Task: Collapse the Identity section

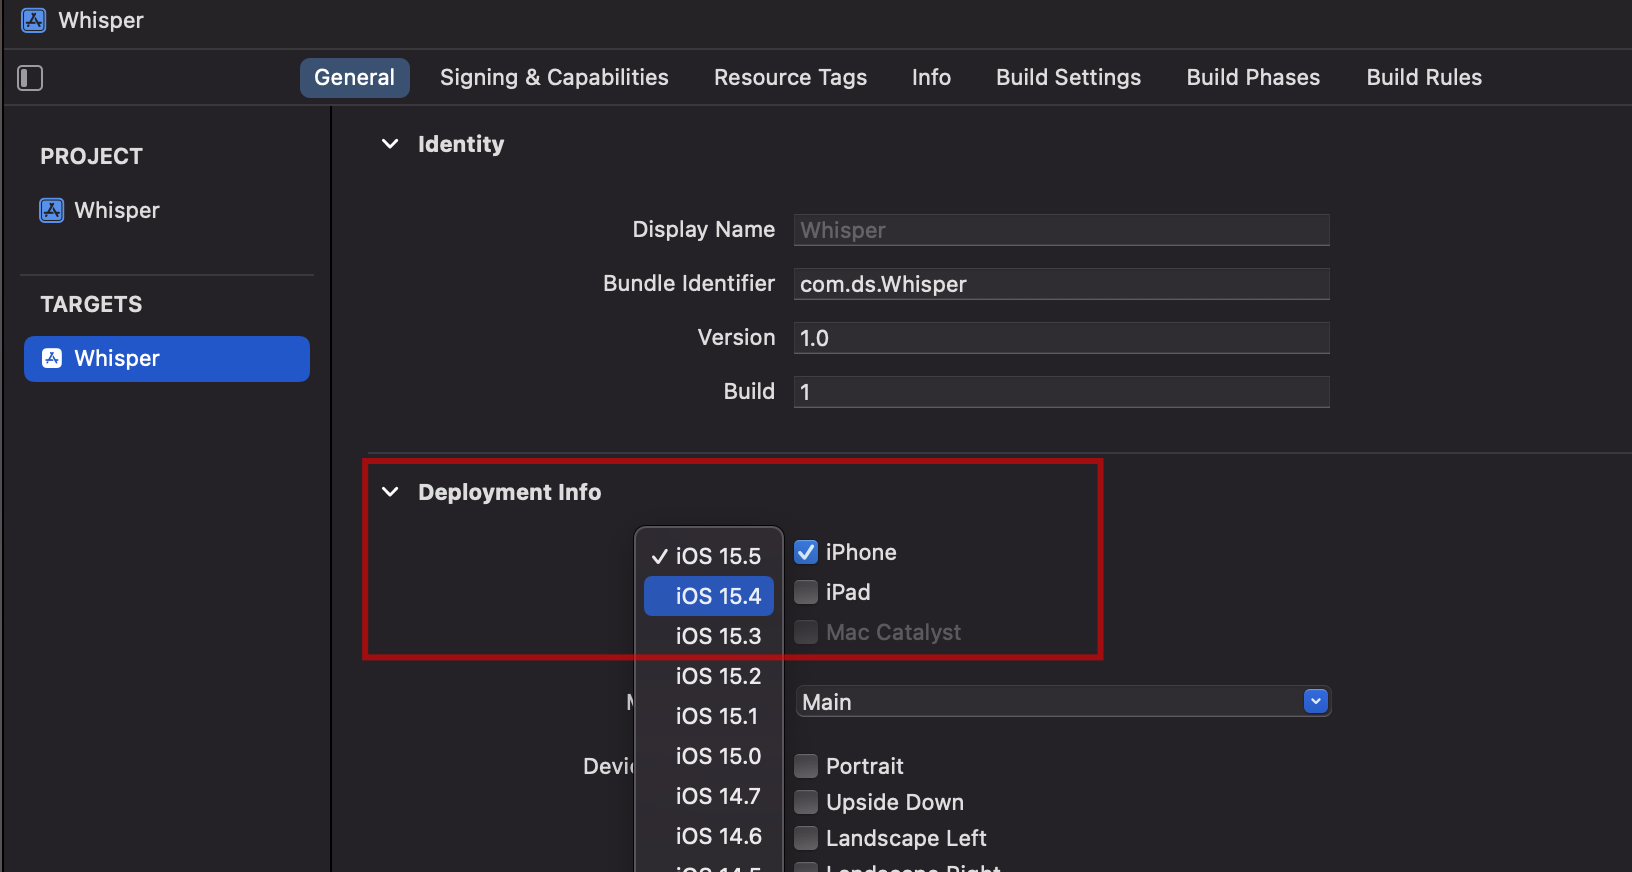Action: [x=390, y=144]
